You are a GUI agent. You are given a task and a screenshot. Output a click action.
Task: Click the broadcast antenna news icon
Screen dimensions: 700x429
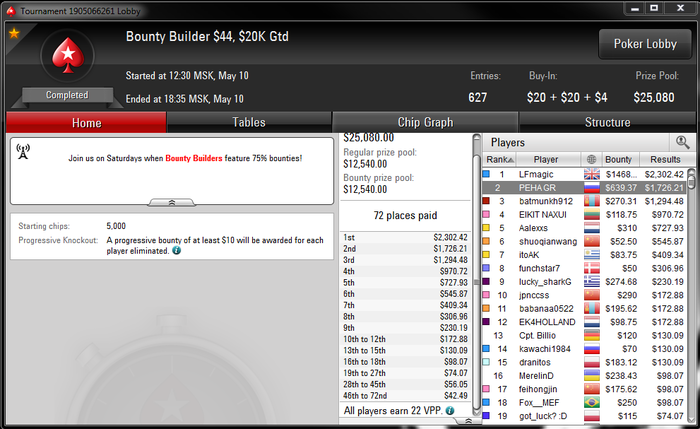click(23, 151)
